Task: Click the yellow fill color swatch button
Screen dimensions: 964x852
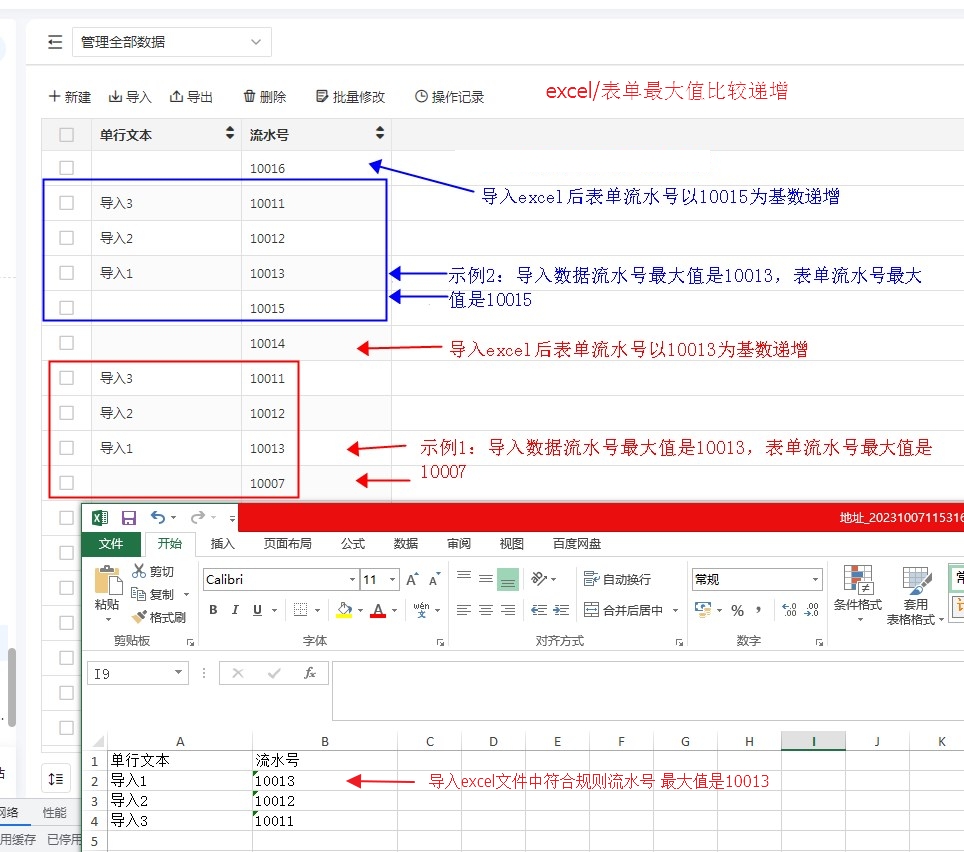Action: click(344, 610)
